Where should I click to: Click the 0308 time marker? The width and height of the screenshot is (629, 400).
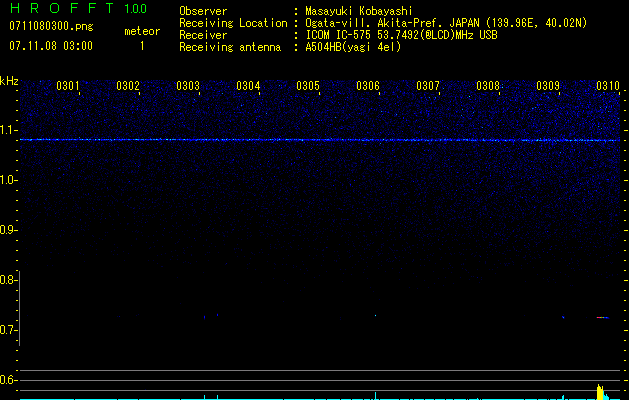point(488,86)
